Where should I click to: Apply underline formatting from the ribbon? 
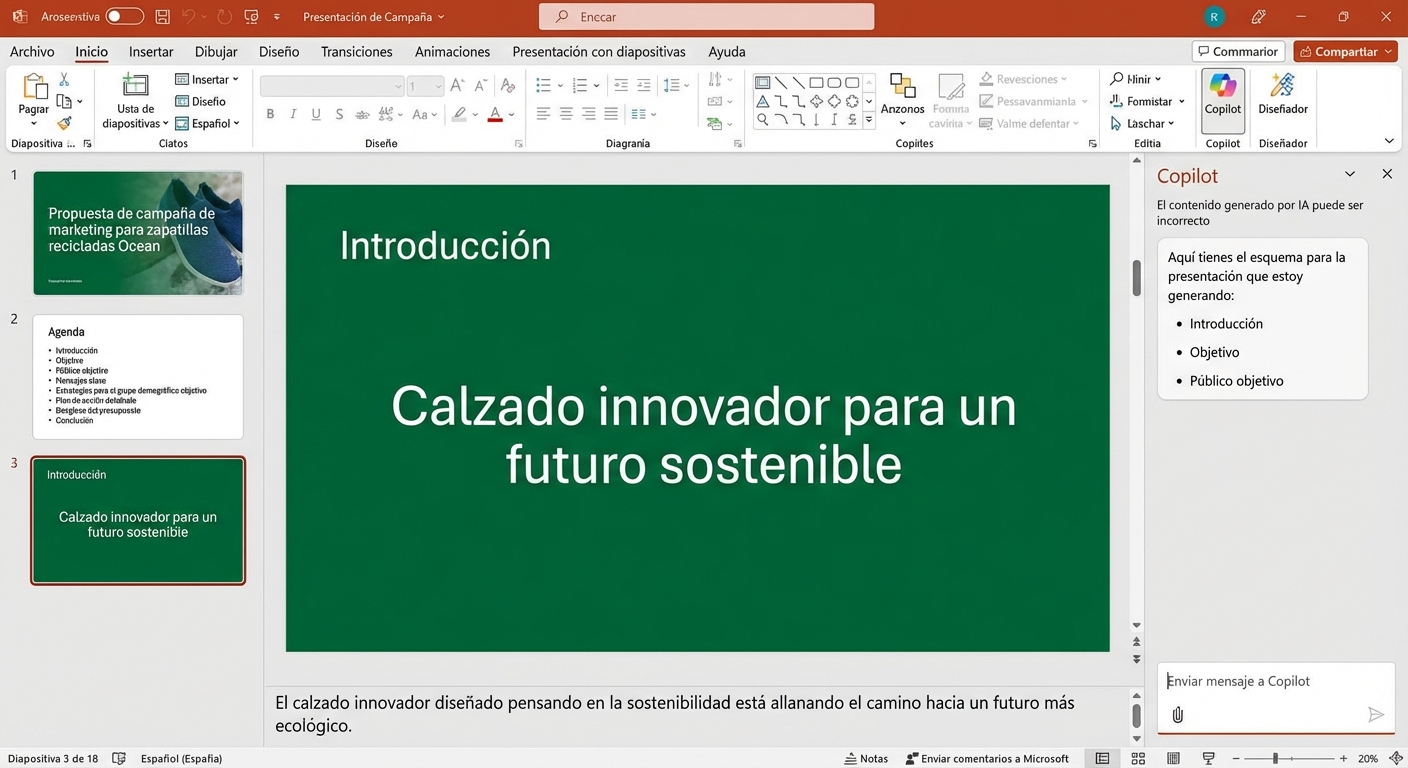click(x=315, y=114)
